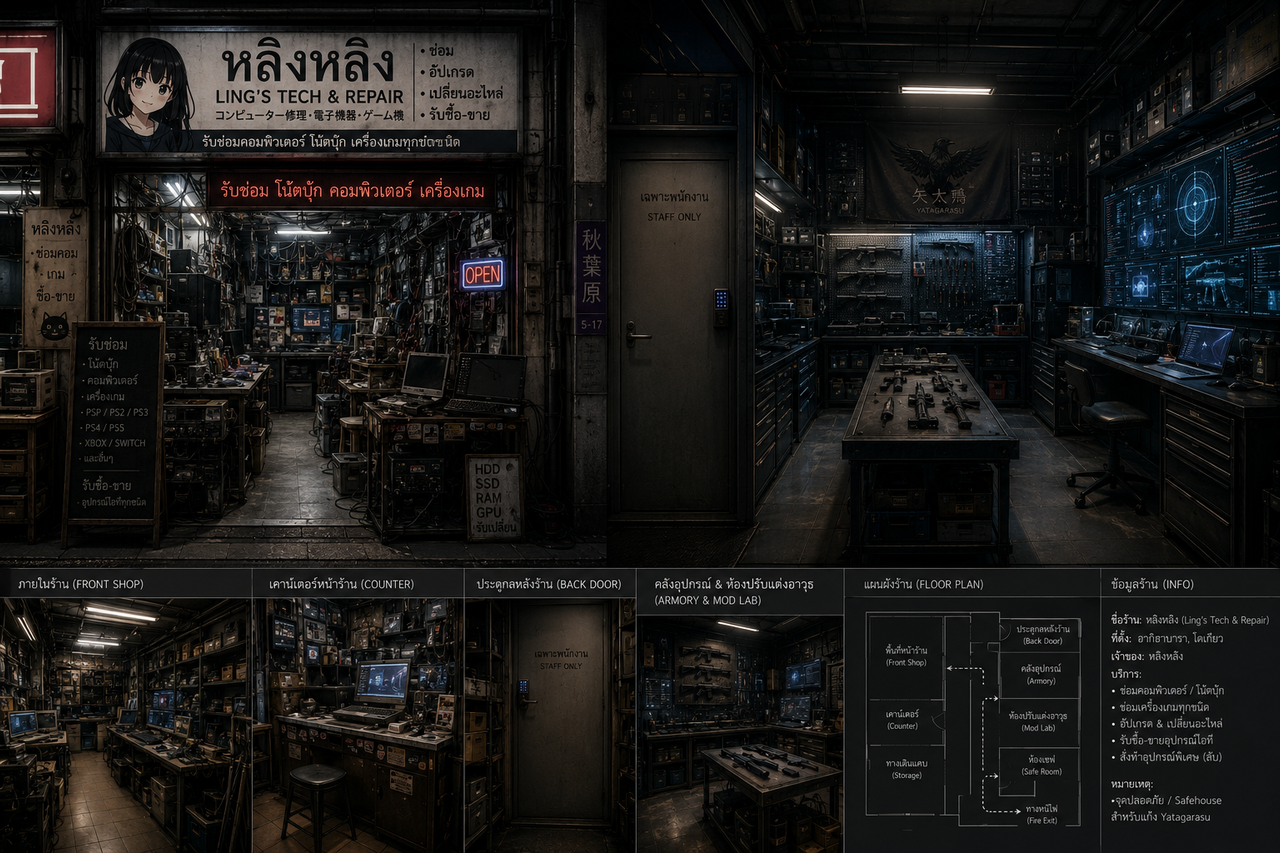Viewport: 1280px width, 853px height.
Task: Click the fluorescent ceiling light in the armory
Action: (x=946, y=90)
